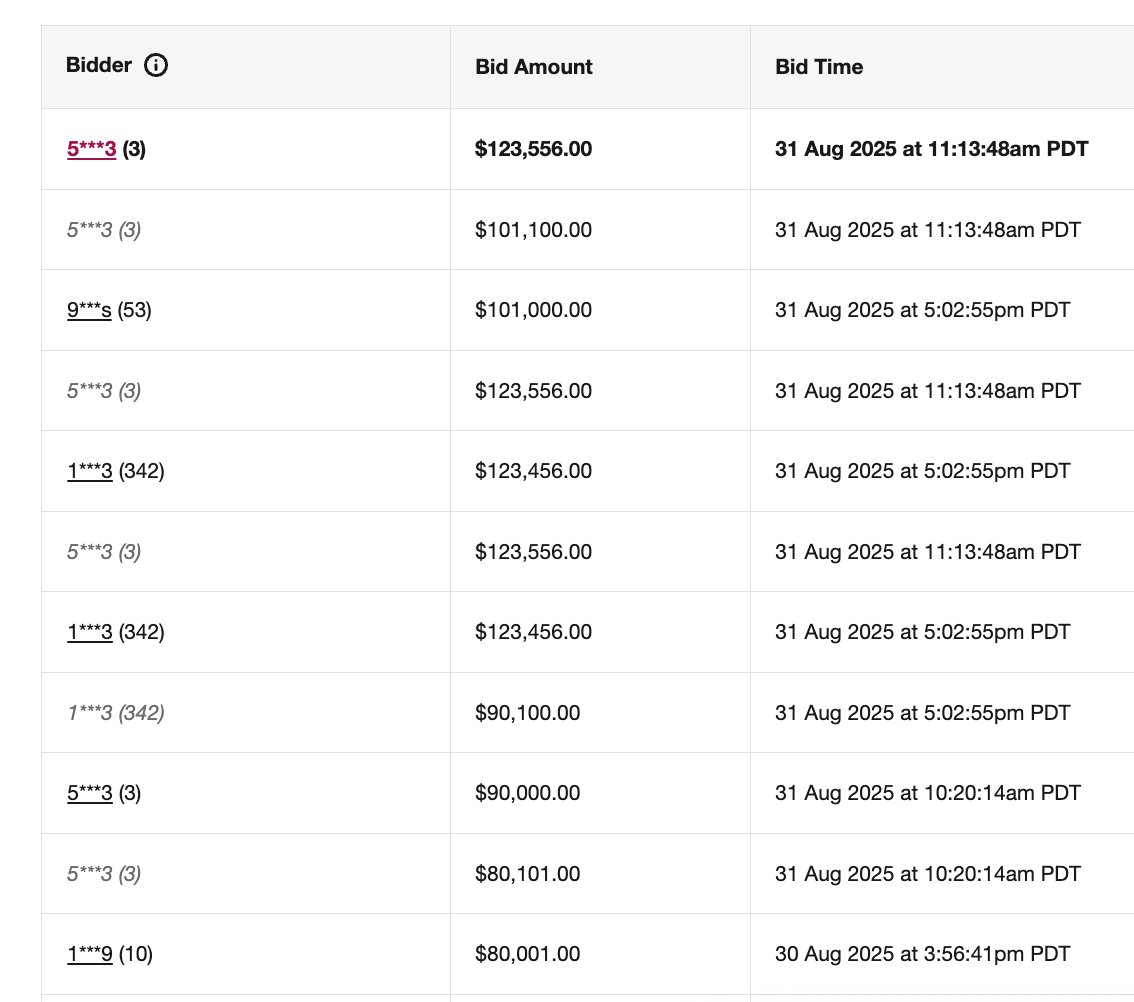Open the 1***9 bidder profile link

pyautogui.click(x=90, y=954)
